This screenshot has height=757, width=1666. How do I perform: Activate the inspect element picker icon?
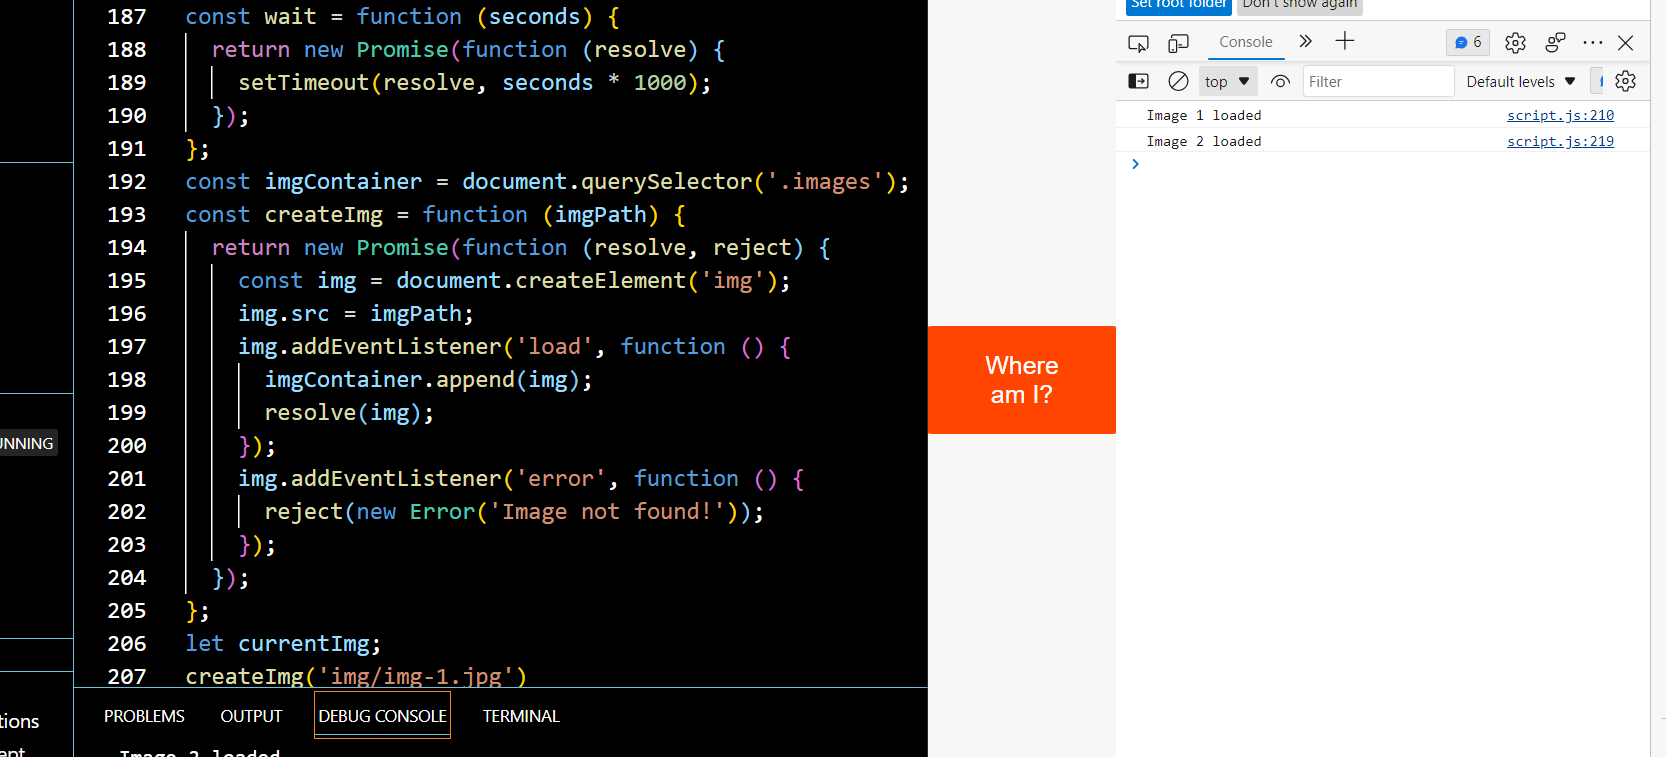[x=1138, y=43]
